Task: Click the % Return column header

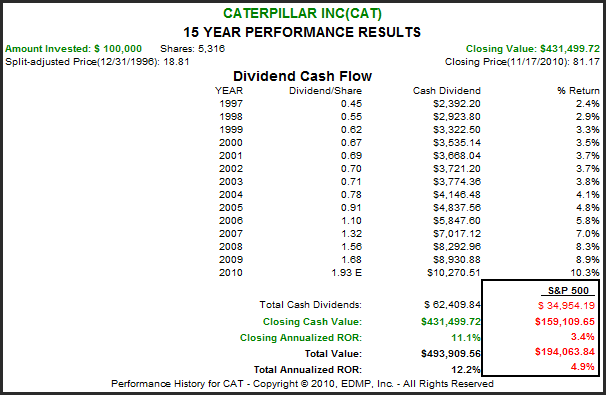Action: click(x=578, y=91)
